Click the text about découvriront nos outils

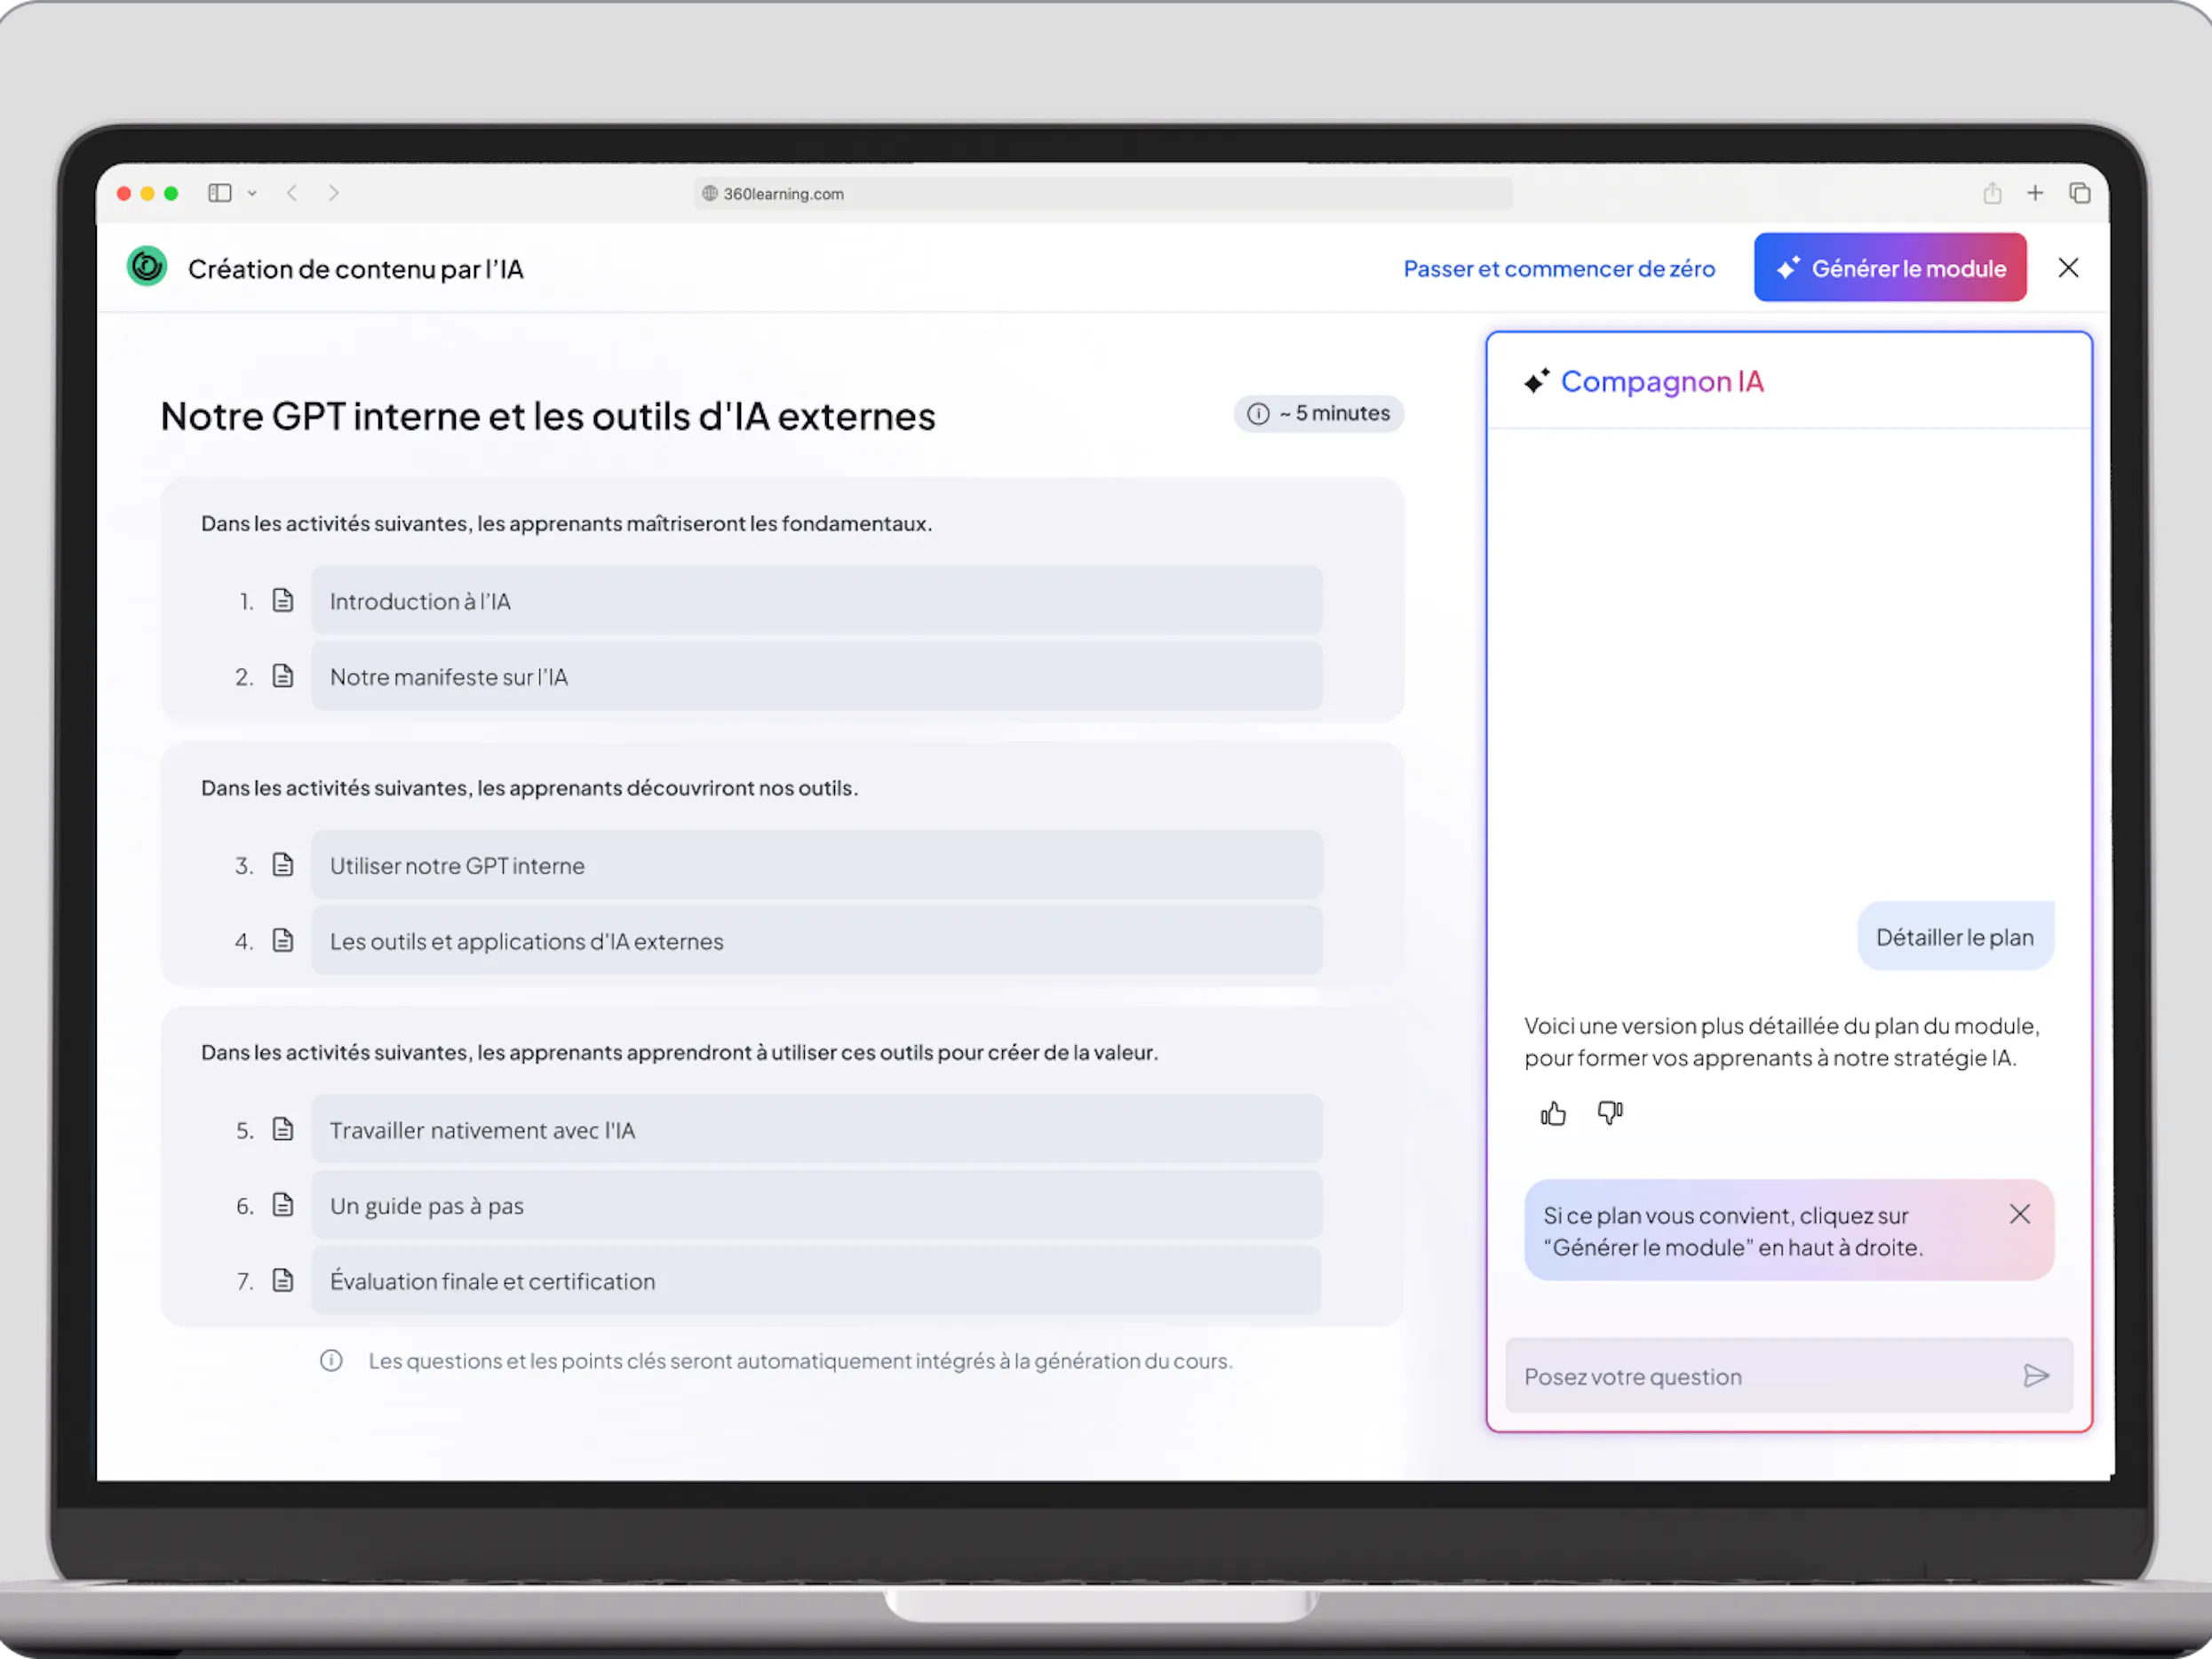[x=529, y=788]
